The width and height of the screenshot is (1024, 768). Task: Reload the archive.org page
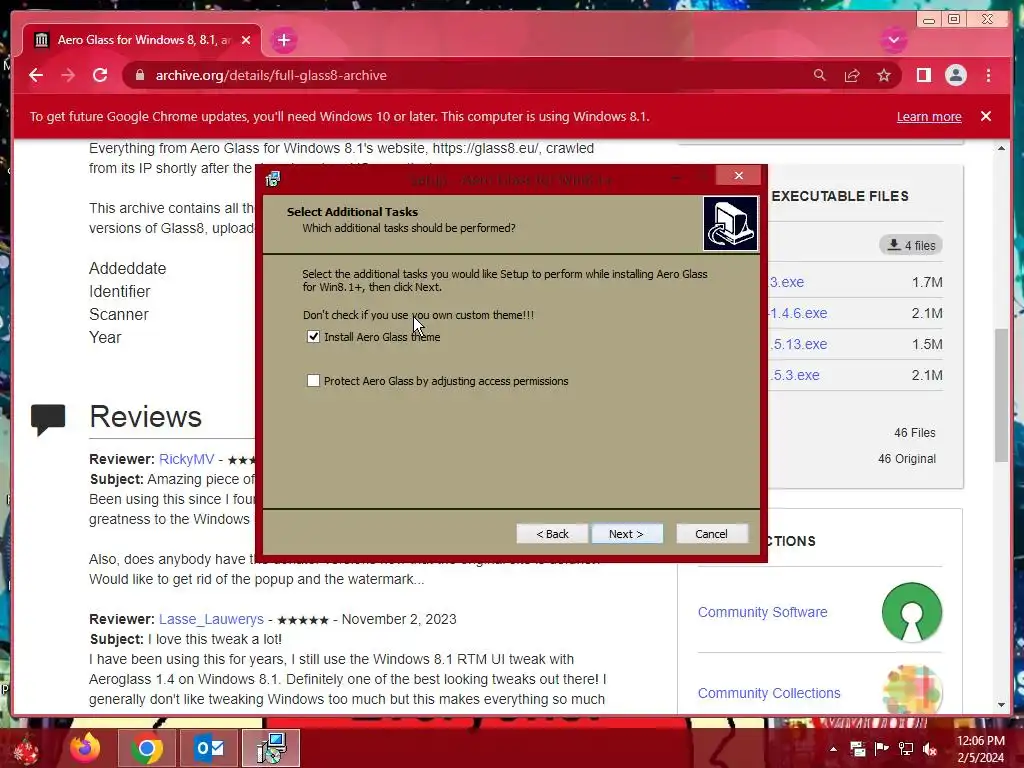coord(100,75)
